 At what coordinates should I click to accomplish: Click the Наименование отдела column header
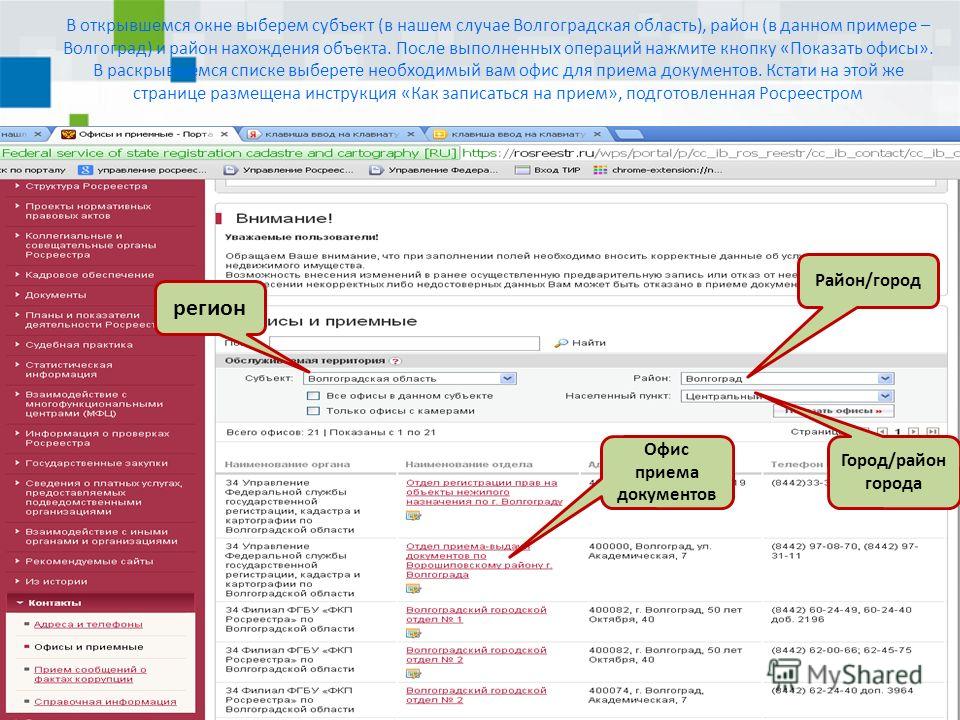coord(469,465)
